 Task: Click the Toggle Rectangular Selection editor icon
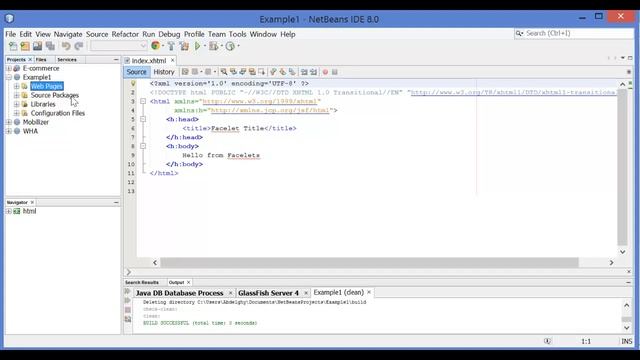[262, 72]
